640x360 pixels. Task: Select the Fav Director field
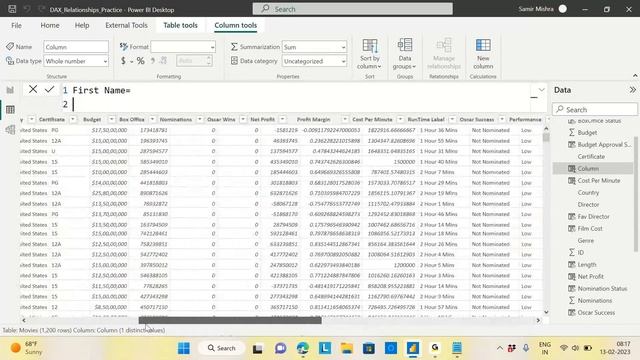tap(593, 217)
